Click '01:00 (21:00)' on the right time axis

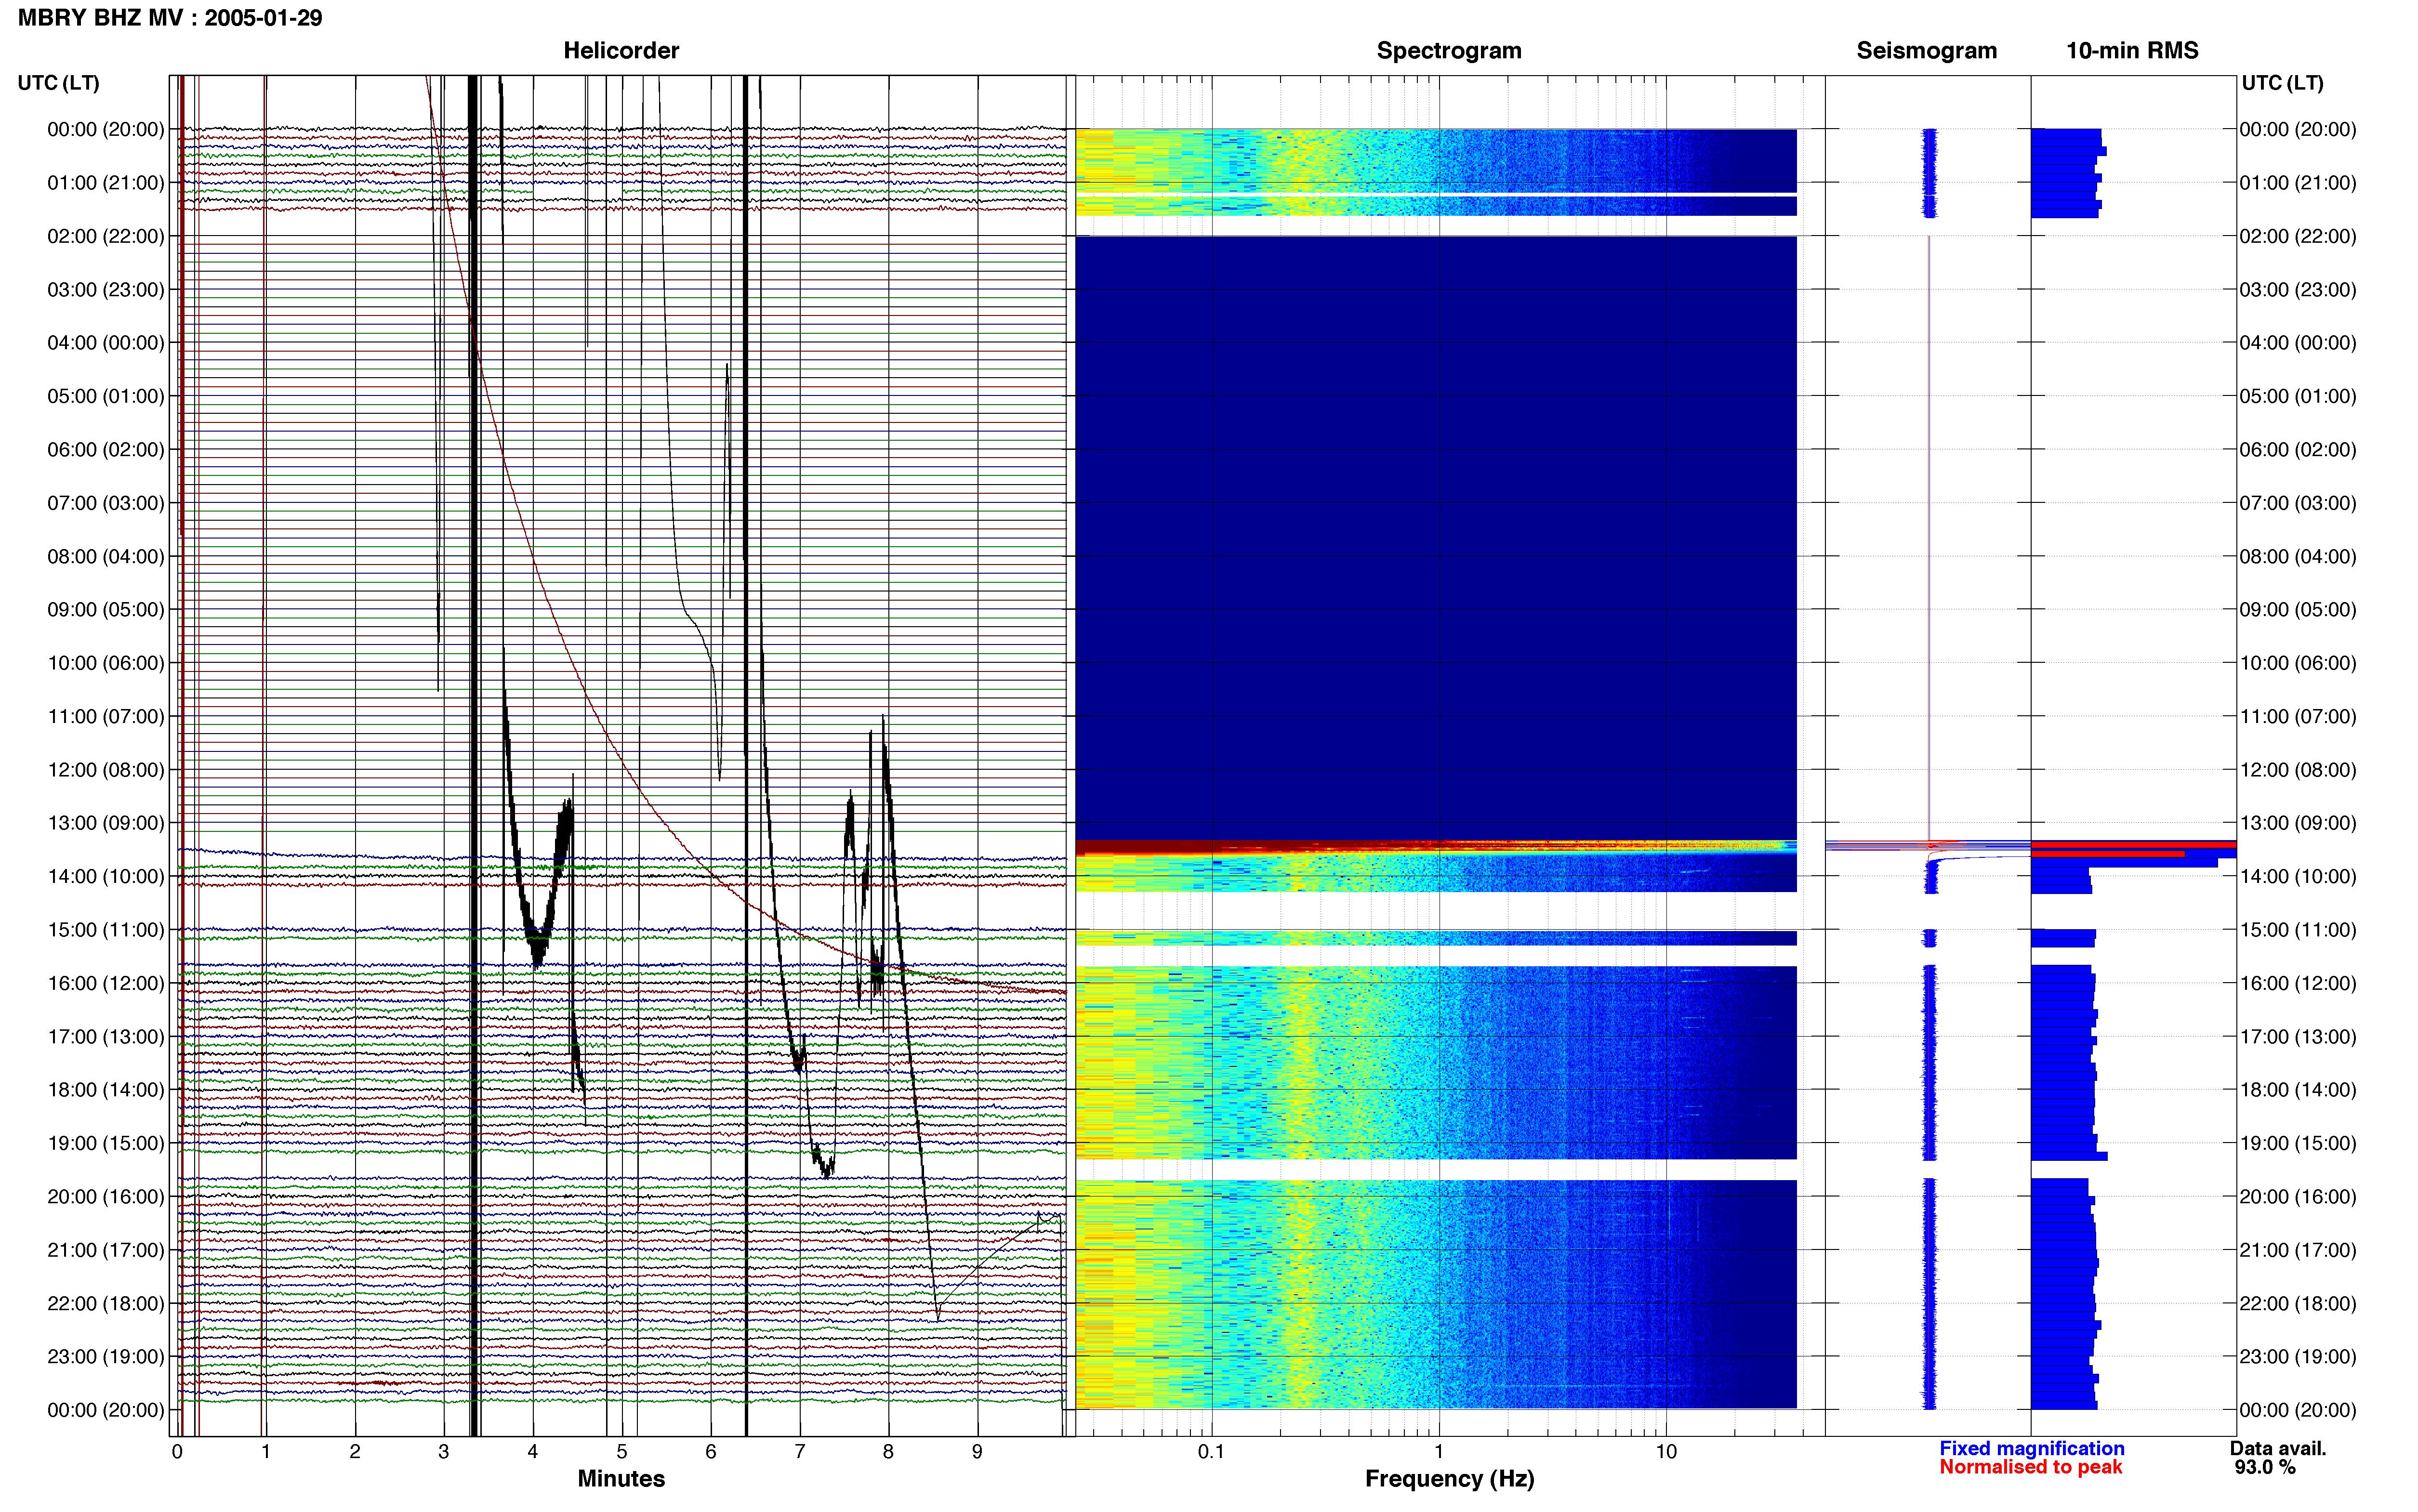pyautogui.click(x=2298, y=183)
